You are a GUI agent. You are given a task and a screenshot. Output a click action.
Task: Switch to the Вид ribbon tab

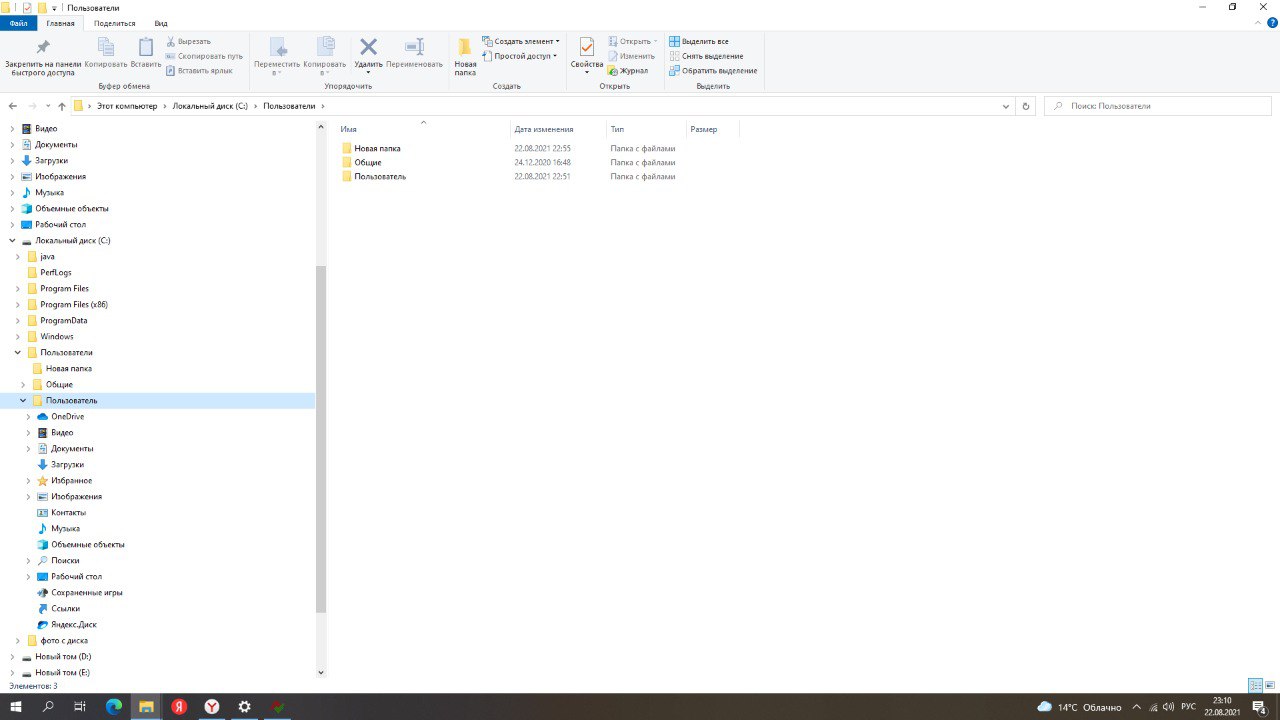(161, 23)
